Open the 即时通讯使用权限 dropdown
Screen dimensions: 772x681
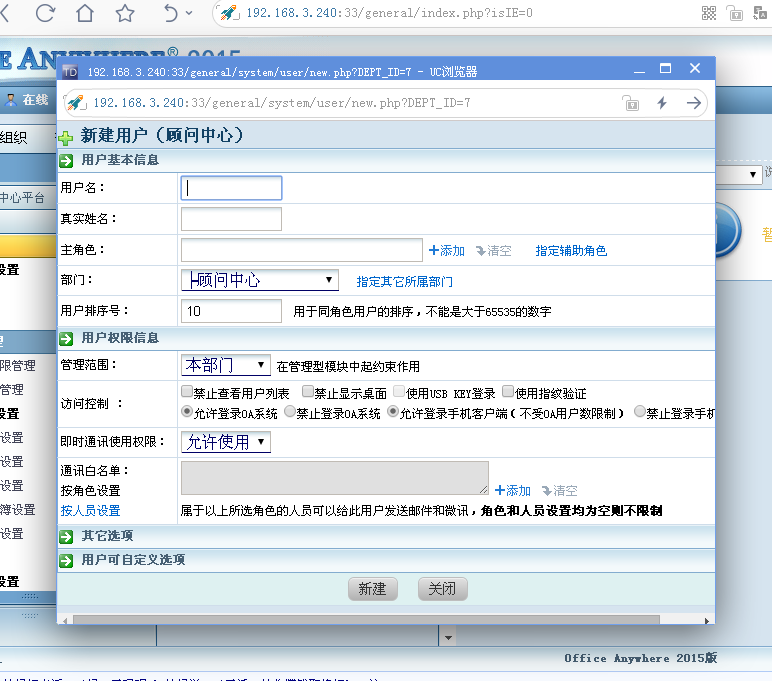pyautogui.click(x=225, y=442)
